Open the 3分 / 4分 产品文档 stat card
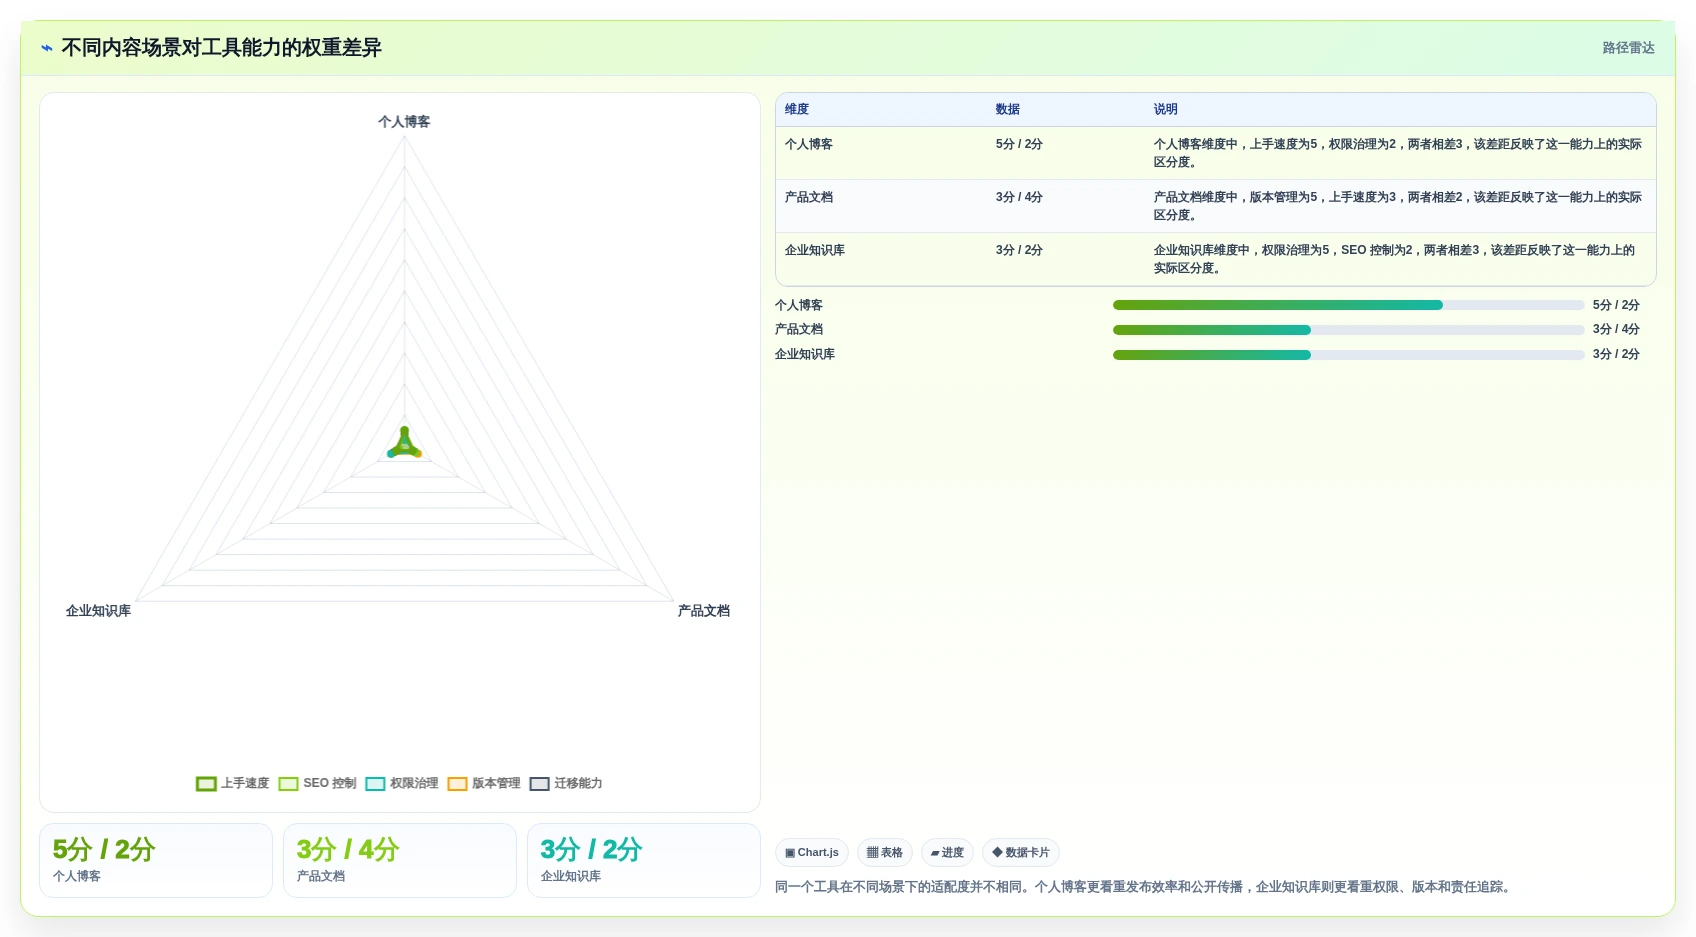Screen dimensions: 1696x937 400,861
